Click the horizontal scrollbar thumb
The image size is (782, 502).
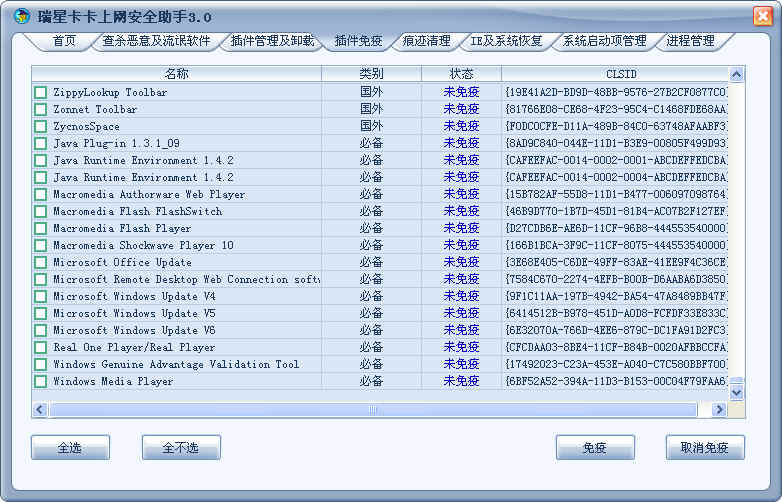373,410
